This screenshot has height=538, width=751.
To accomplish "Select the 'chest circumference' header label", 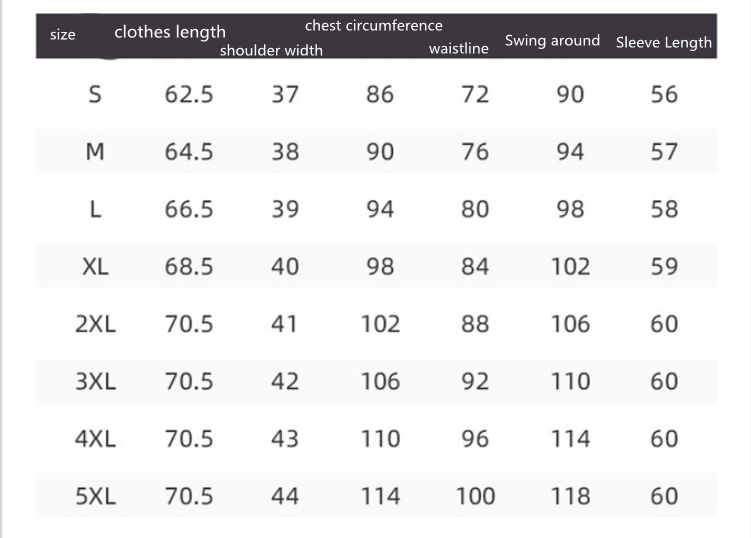I will (x=373, y=25).
